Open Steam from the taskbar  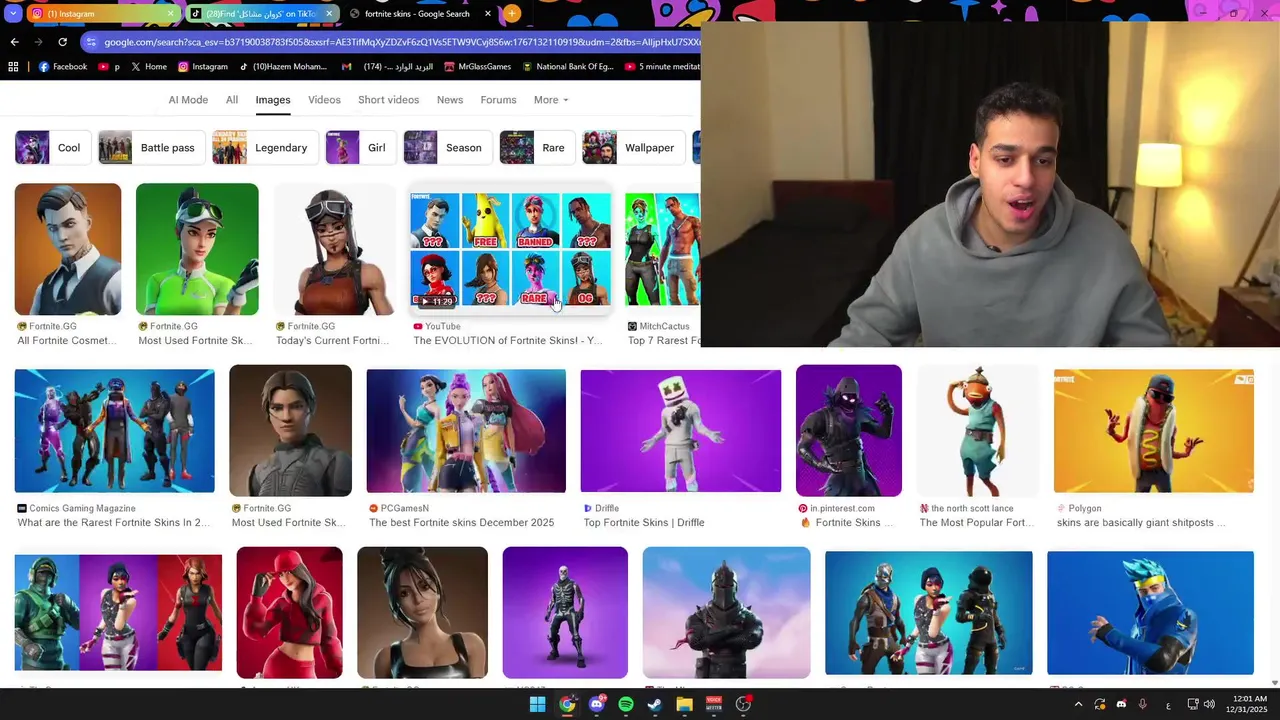tap(655, 705)
